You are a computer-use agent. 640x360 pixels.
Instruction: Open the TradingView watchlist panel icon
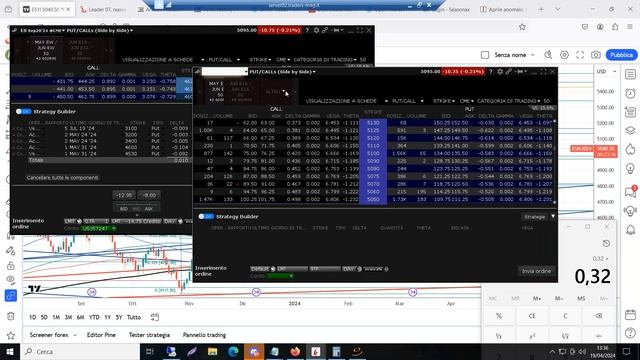tap(630, 74)
